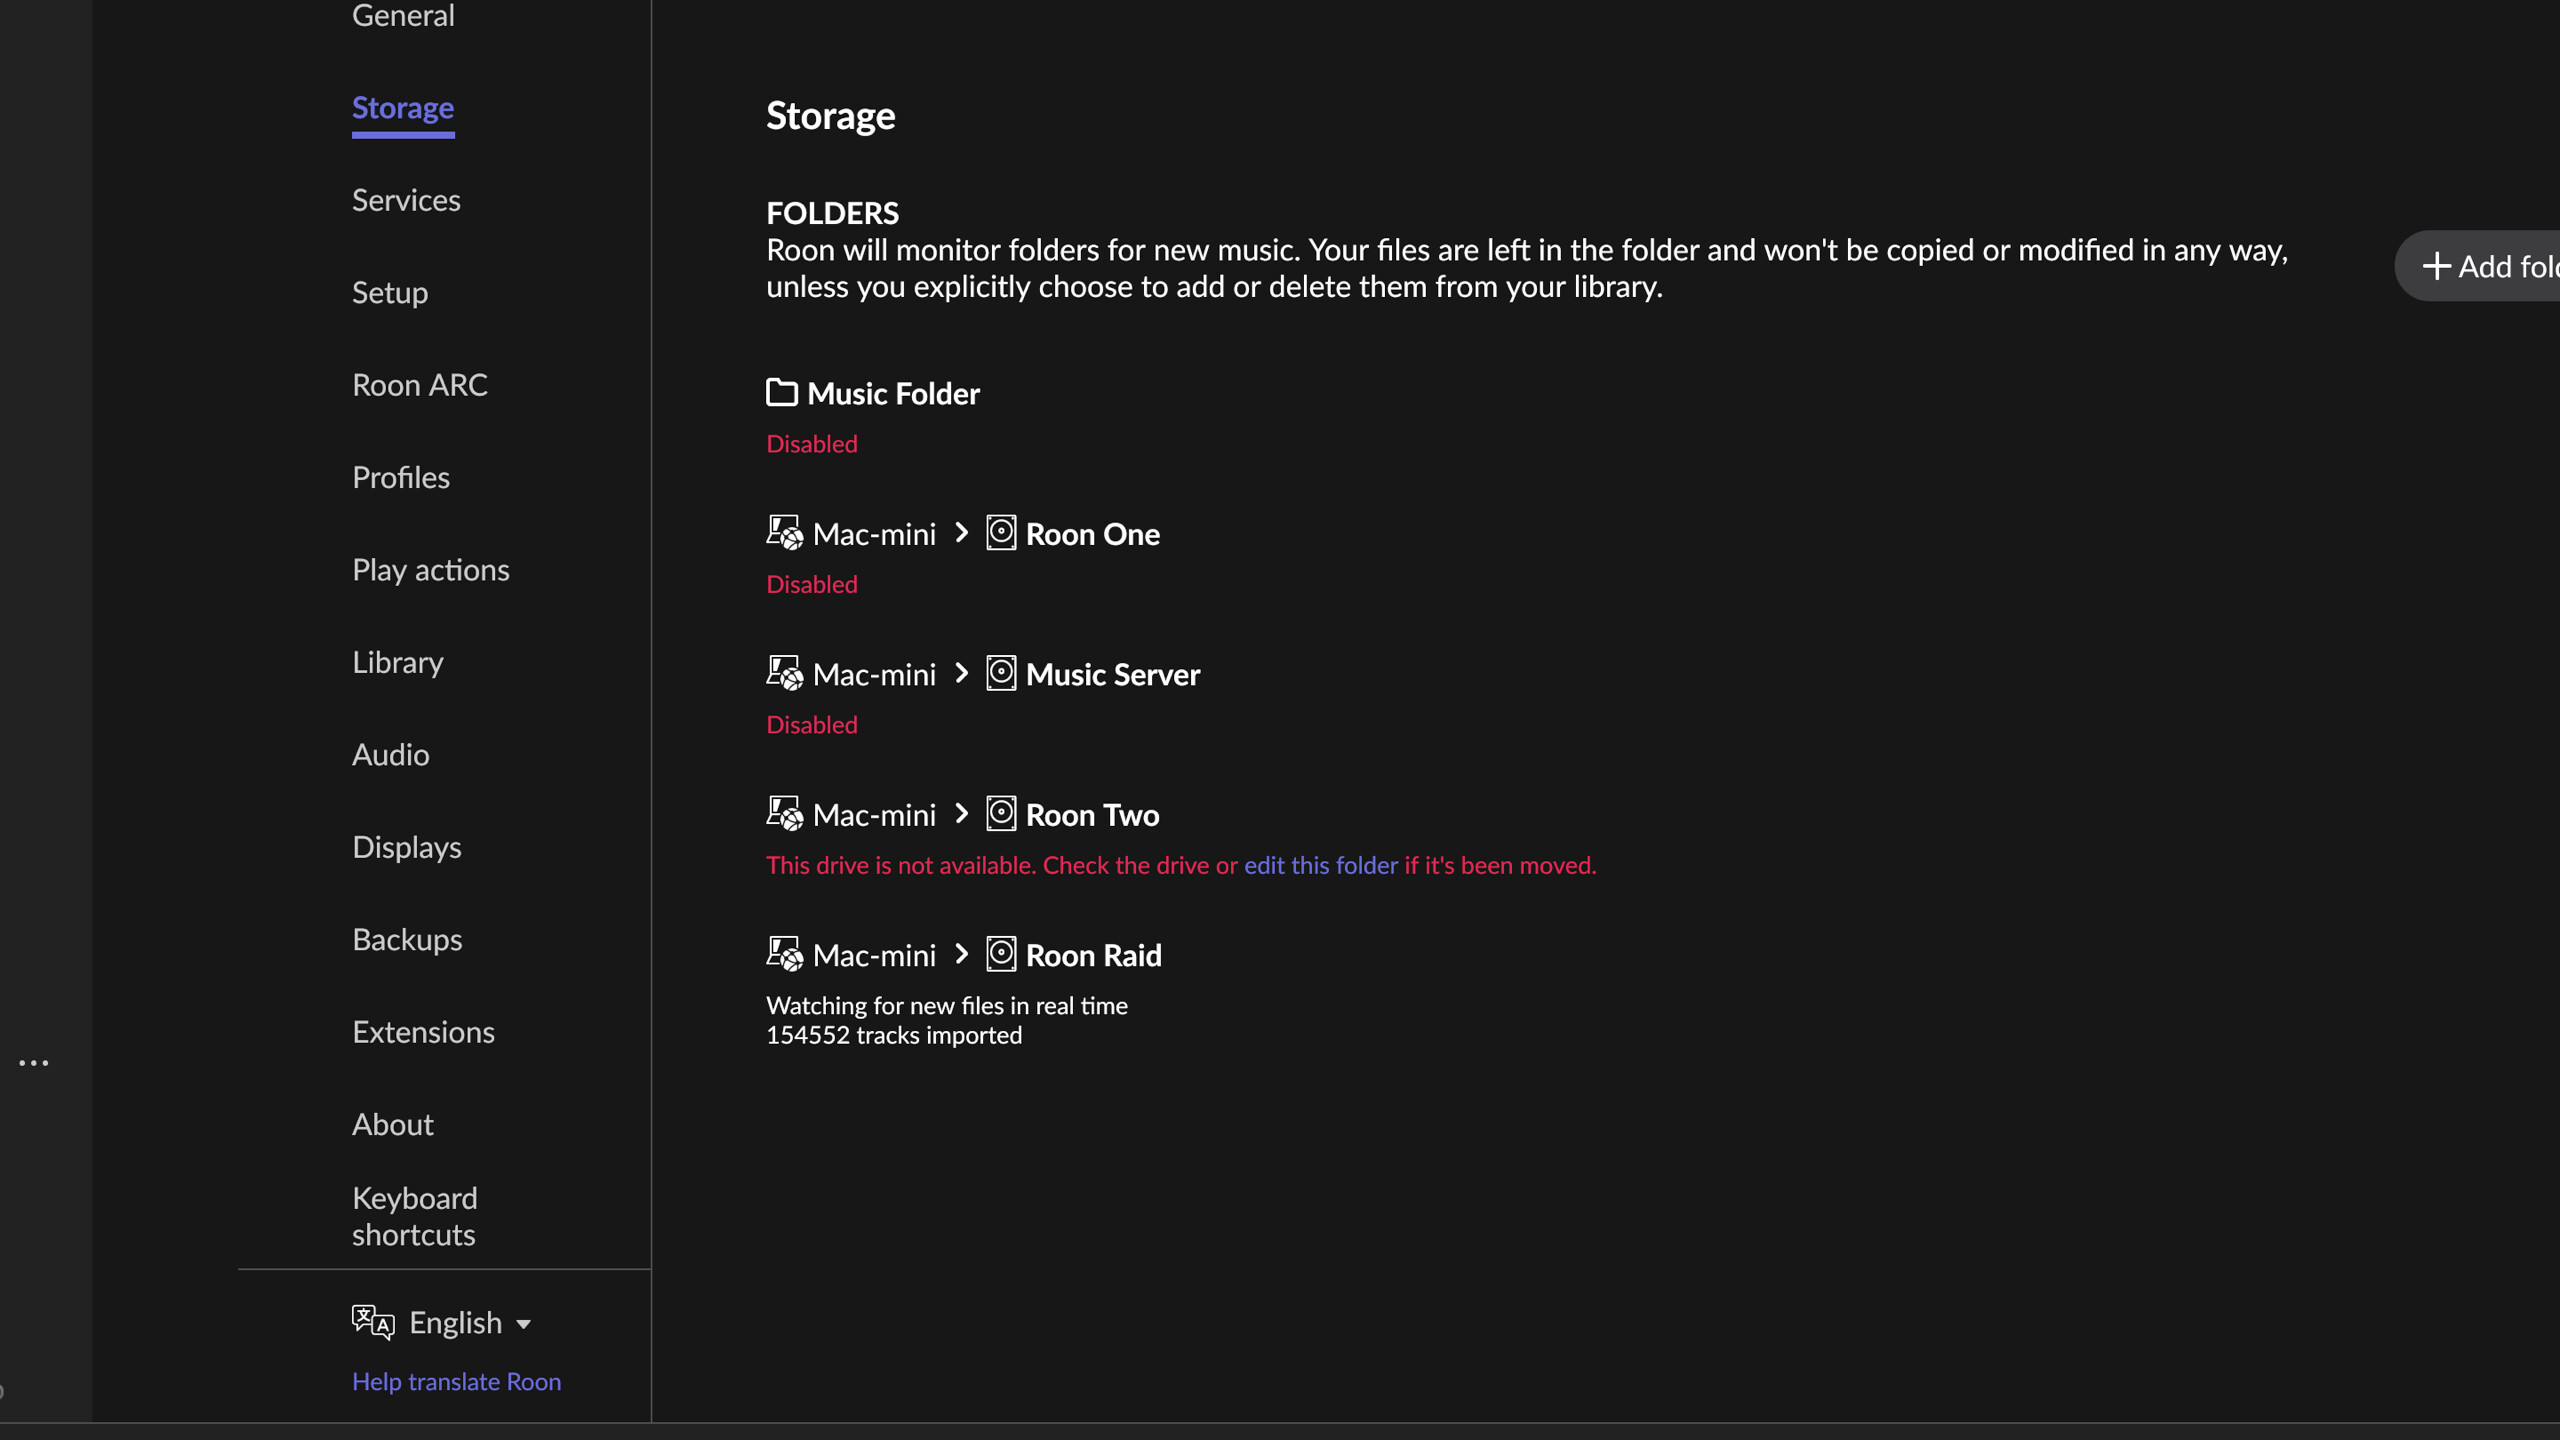2560x1440 pixels.
Task: Open the Services settings tab
Action: (406, 200)
